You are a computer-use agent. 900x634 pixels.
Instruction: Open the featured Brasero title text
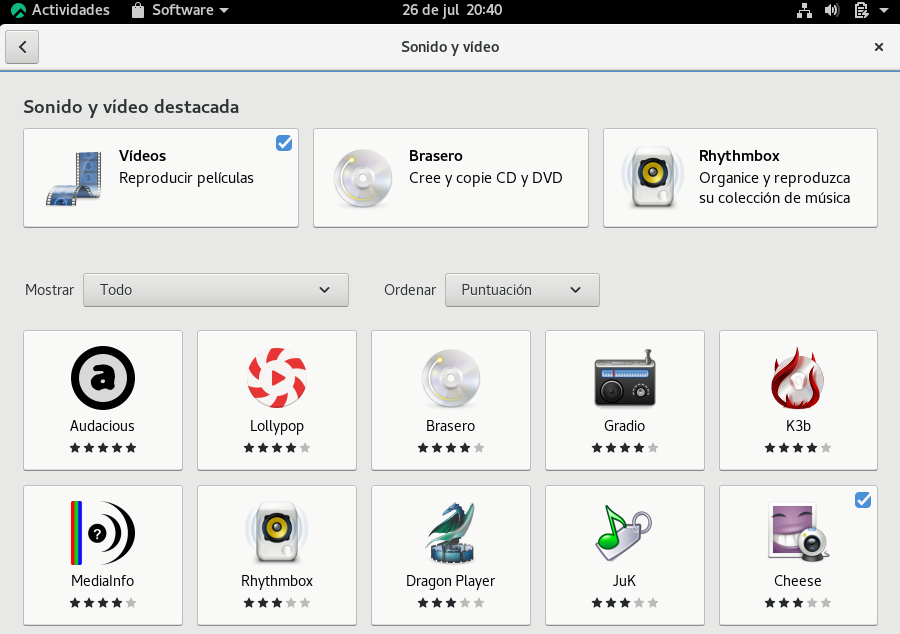click(x=436, y=156)
